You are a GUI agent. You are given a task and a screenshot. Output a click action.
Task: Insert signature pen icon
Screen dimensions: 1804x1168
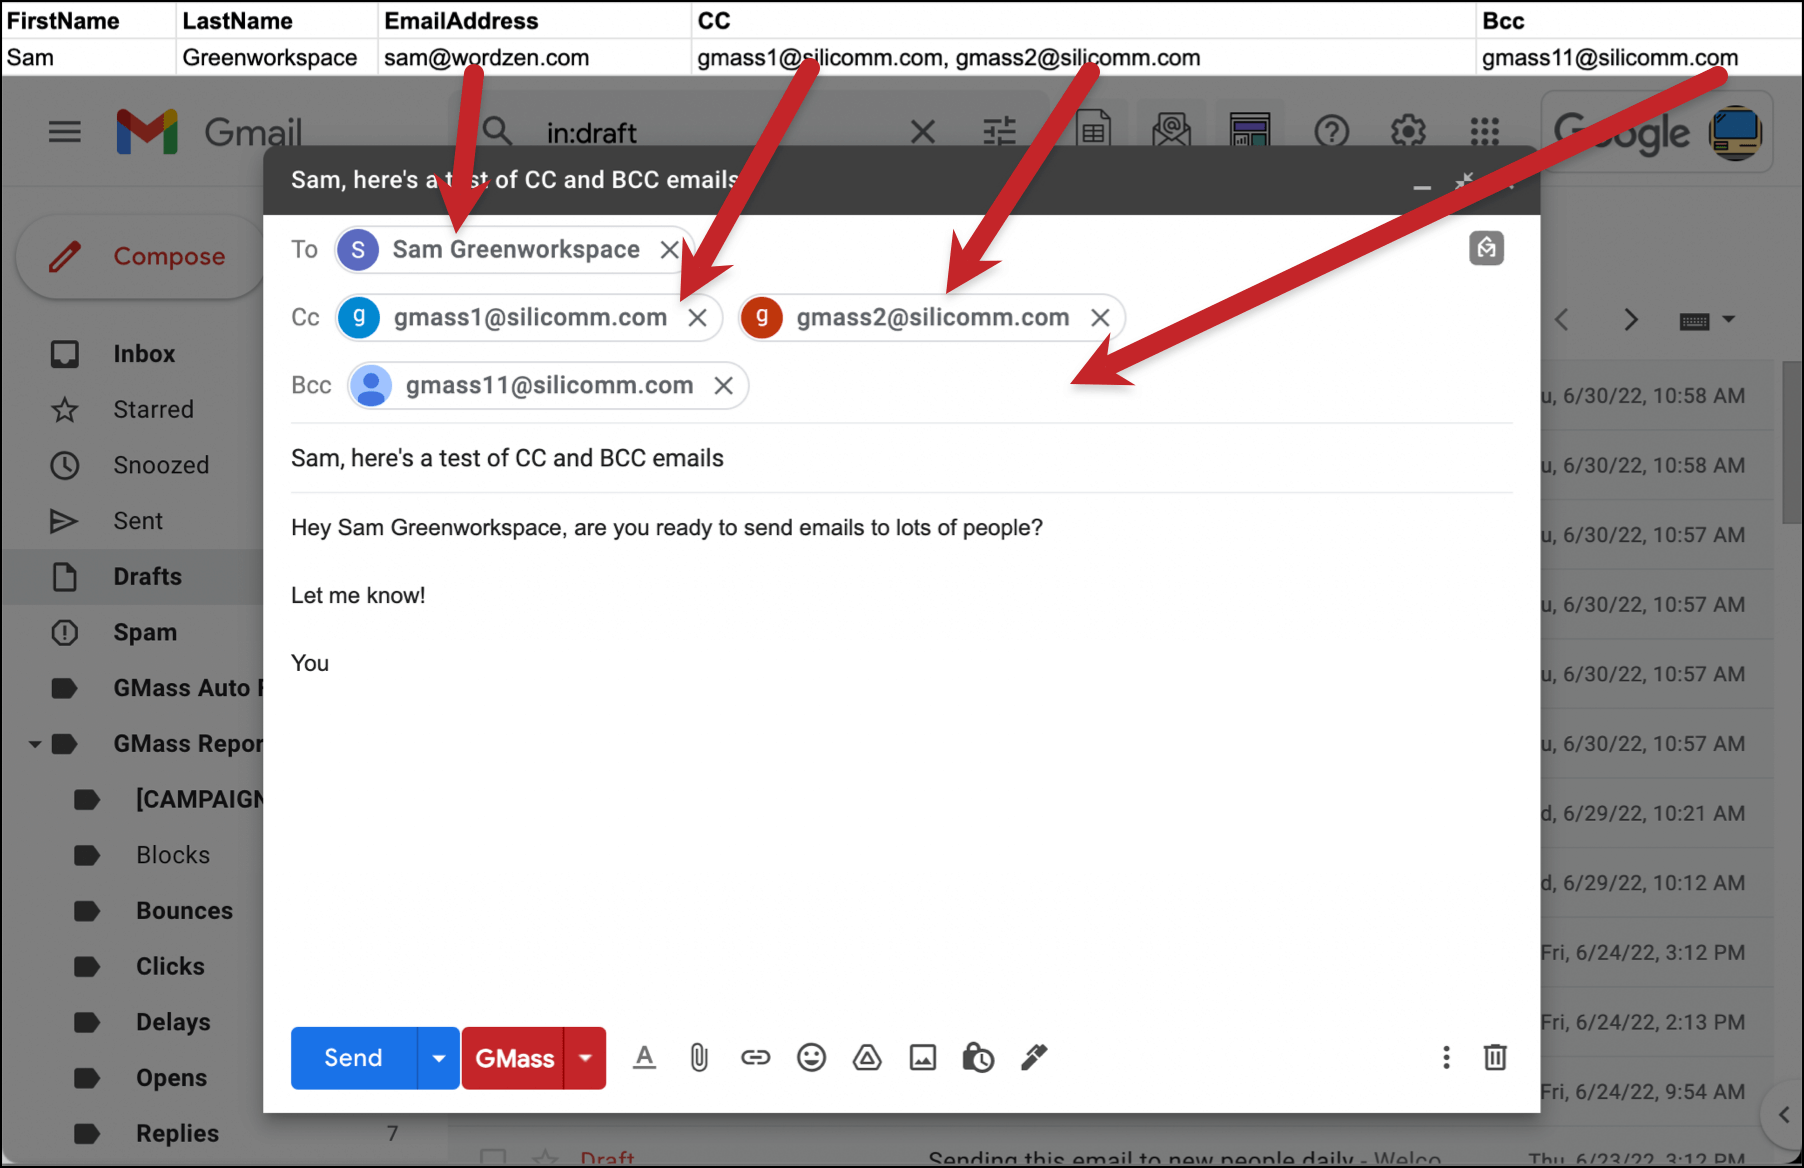[1034, 1058]
